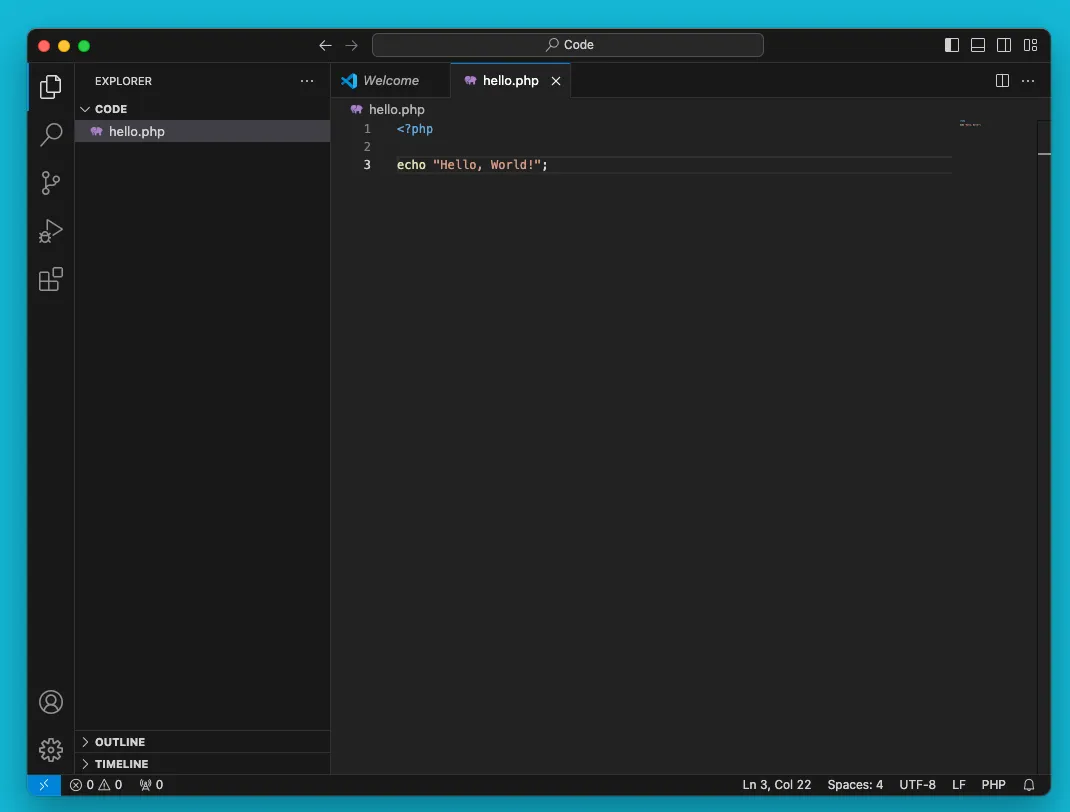
Task: Expand the Timeline section
Action: pos(121,764)
